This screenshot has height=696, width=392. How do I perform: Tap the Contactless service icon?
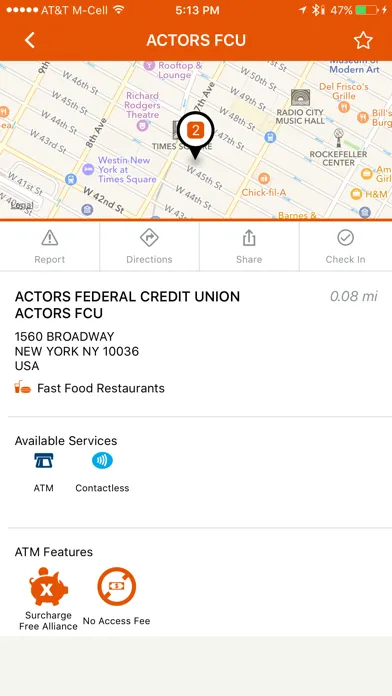coord(102,461)
